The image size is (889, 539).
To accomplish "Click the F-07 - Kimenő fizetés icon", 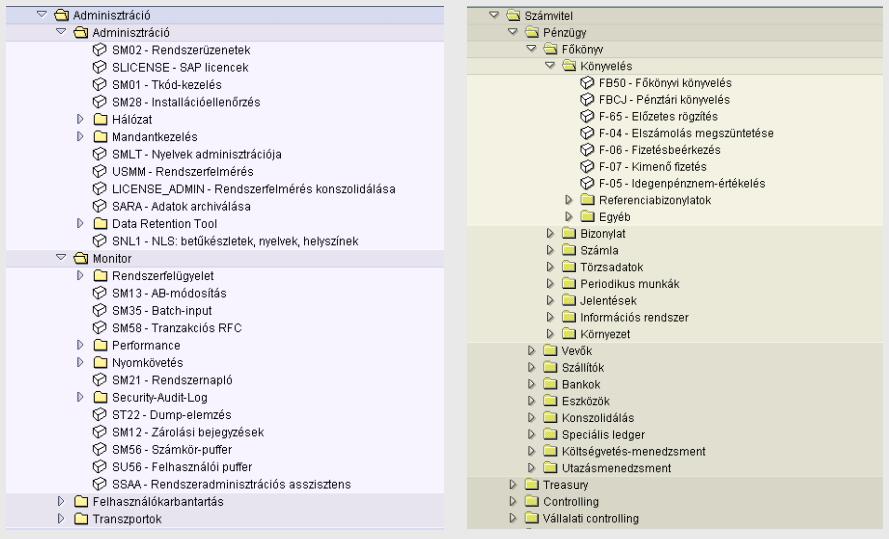I will (x=587, y=167).
